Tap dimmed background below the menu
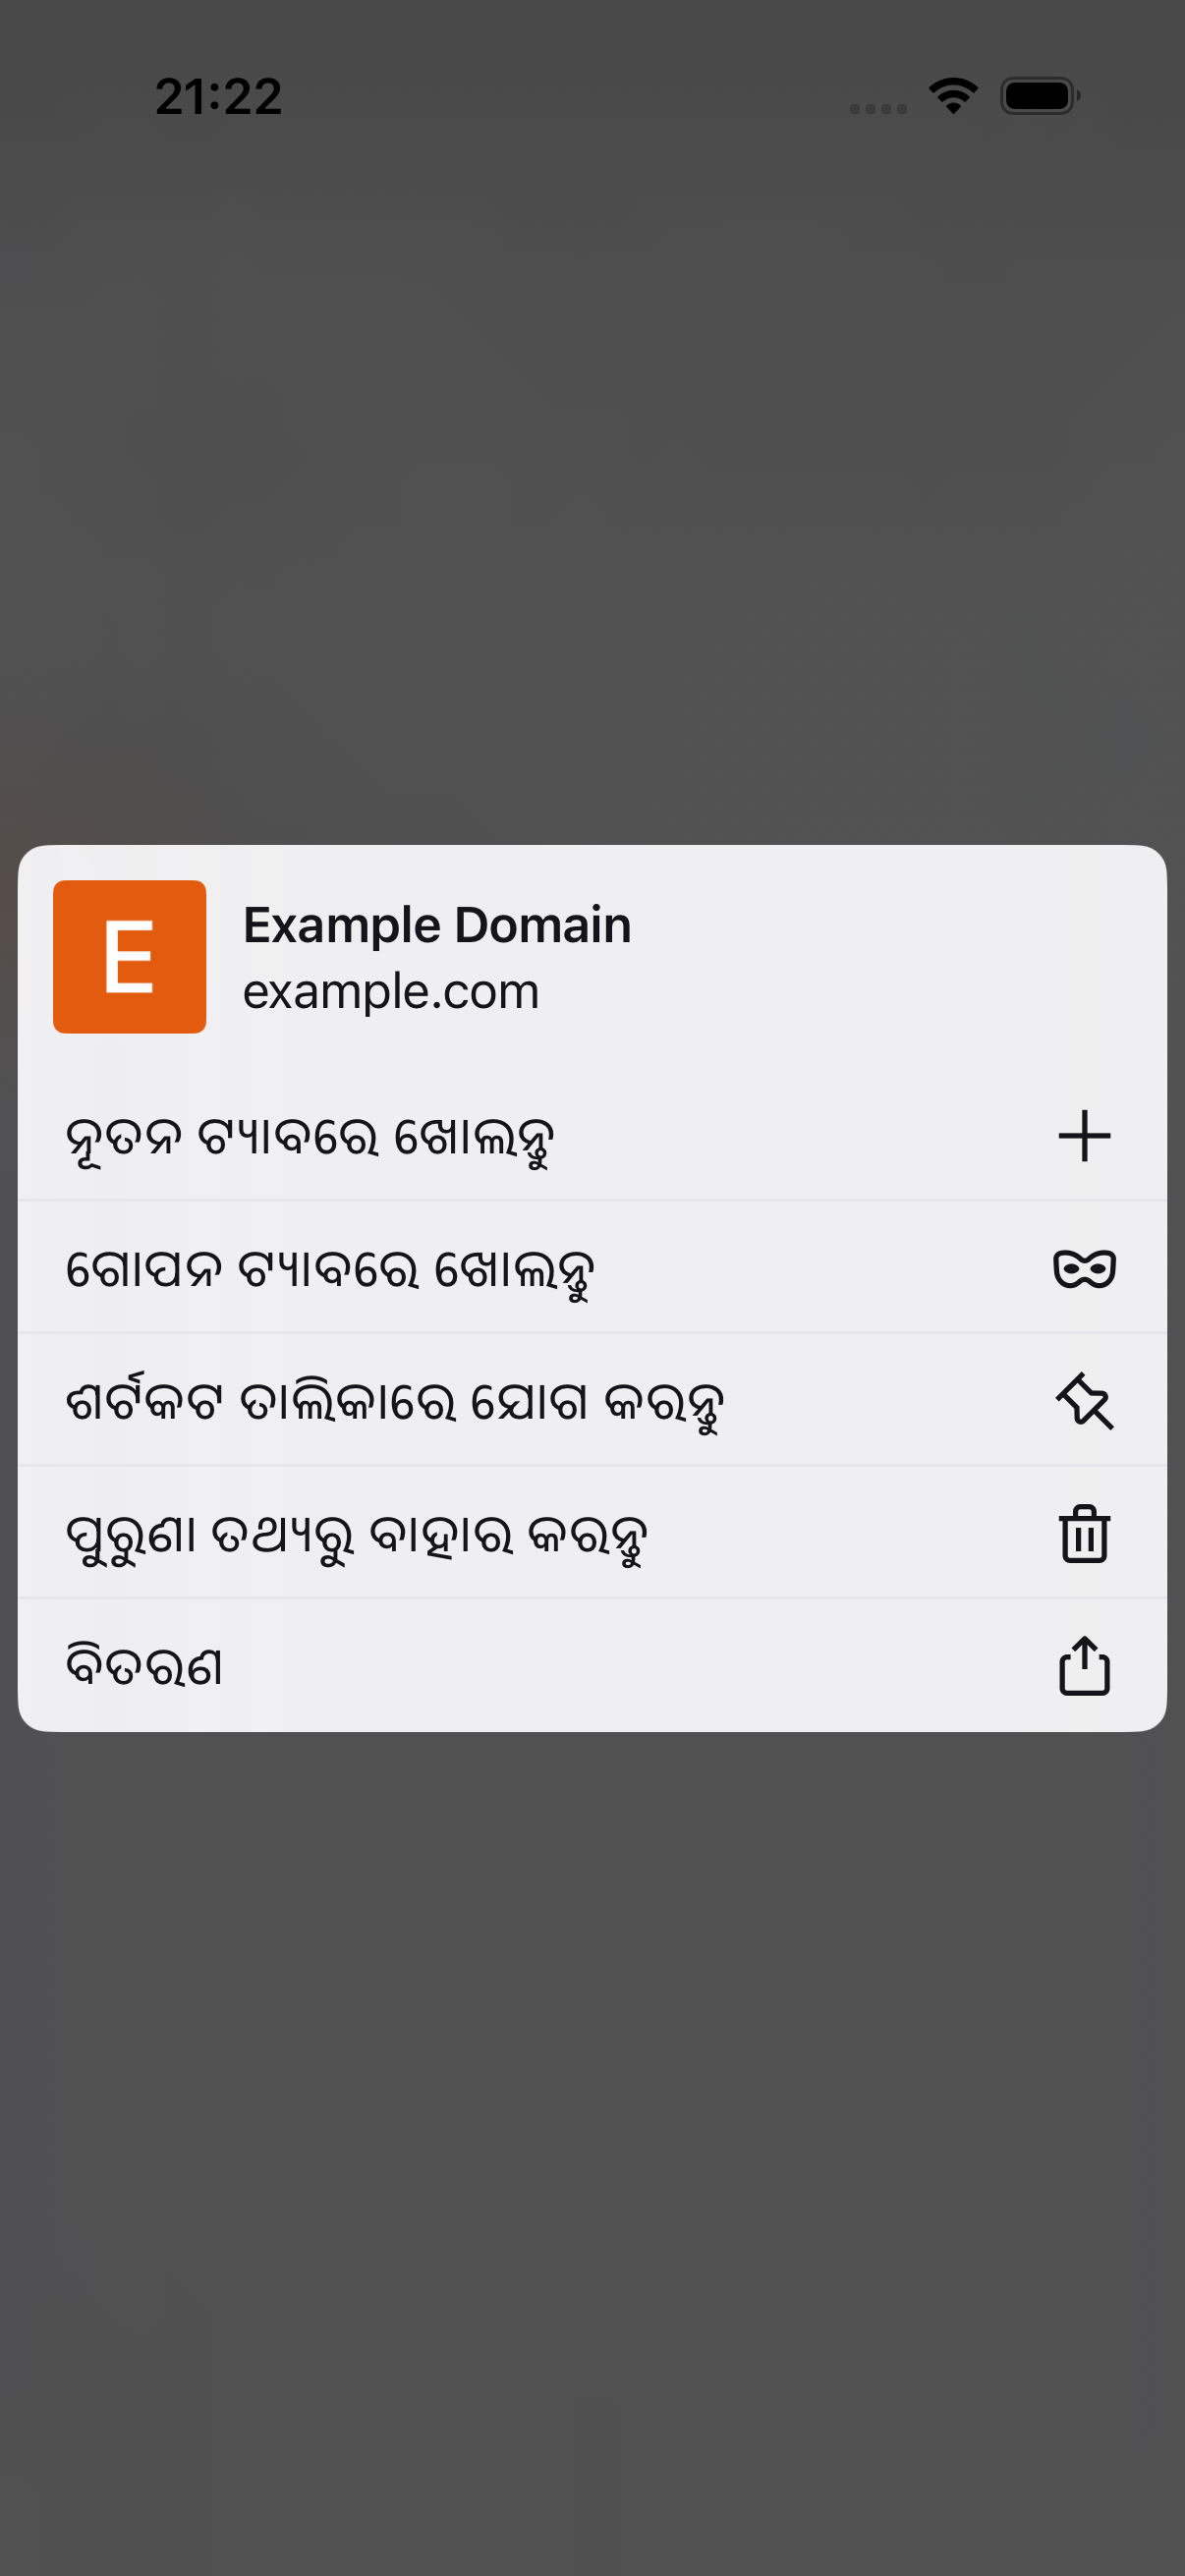1185x2576 pixels. [x=592, y=2150]
